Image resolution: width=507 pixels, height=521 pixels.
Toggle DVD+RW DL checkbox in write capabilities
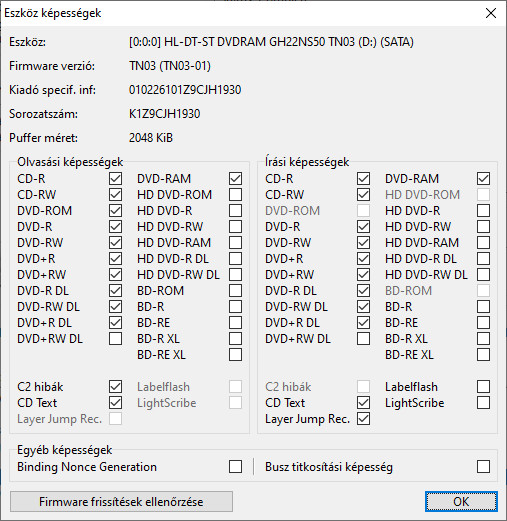click(363, 339)
